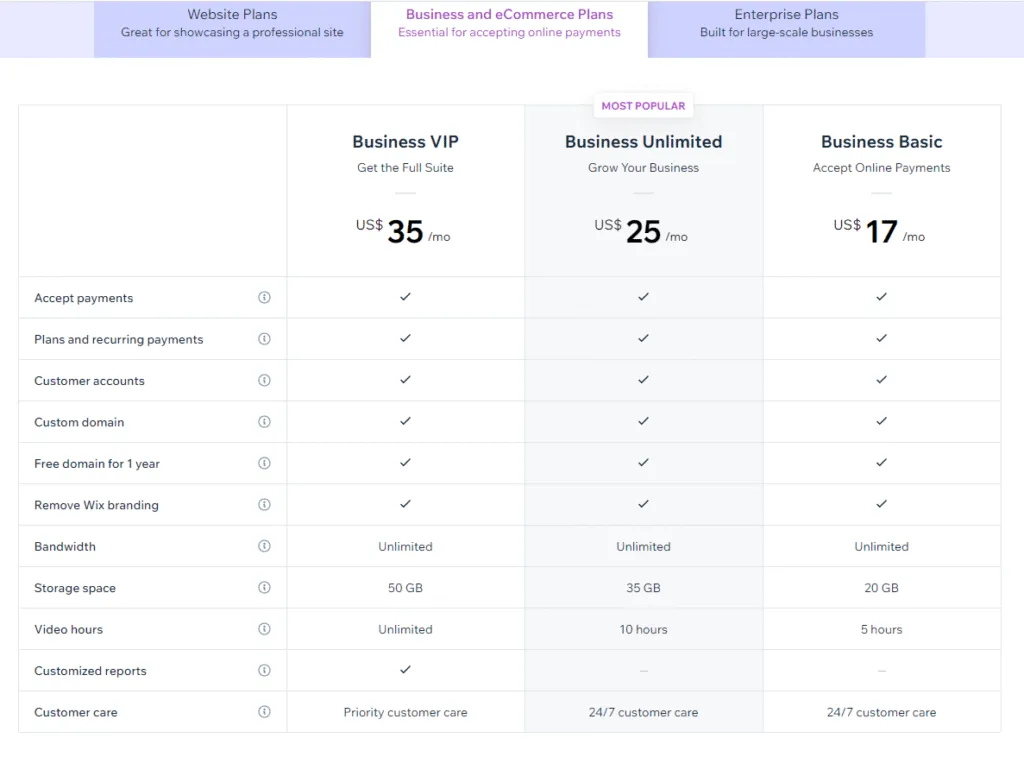
Task: Click the Customized reports info icon
Action: click(264, 670)
